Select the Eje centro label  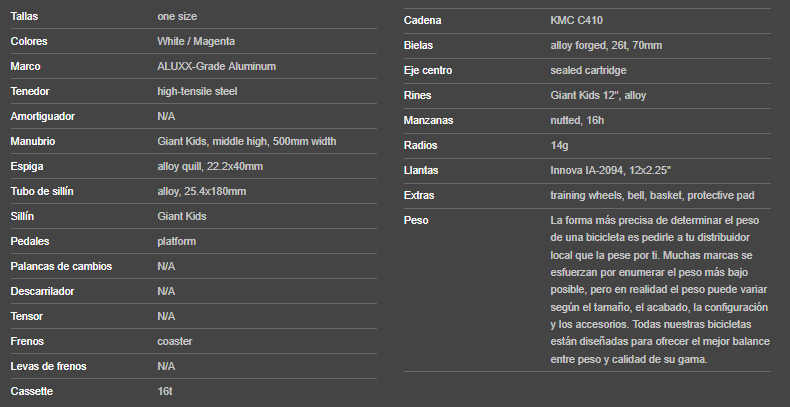428,71
